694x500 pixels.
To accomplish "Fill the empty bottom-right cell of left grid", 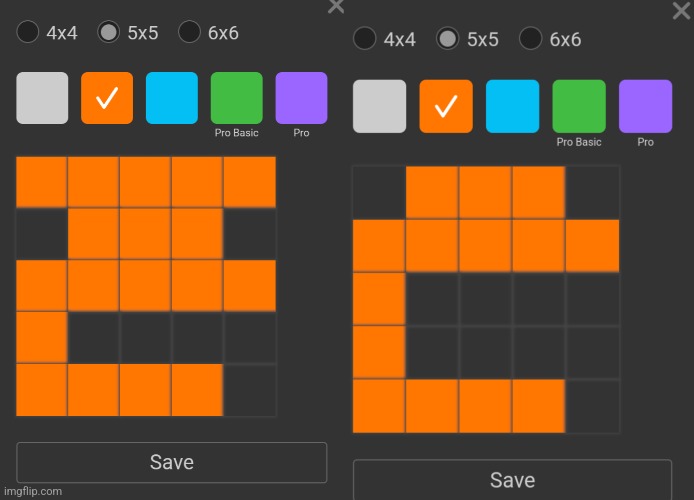I will coord(250,390).
